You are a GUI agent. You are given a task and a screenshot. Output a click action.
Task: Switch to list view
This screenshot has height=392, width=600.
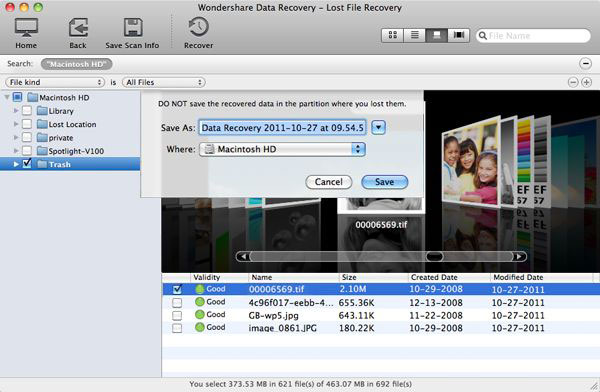click(x=414, y=35)
